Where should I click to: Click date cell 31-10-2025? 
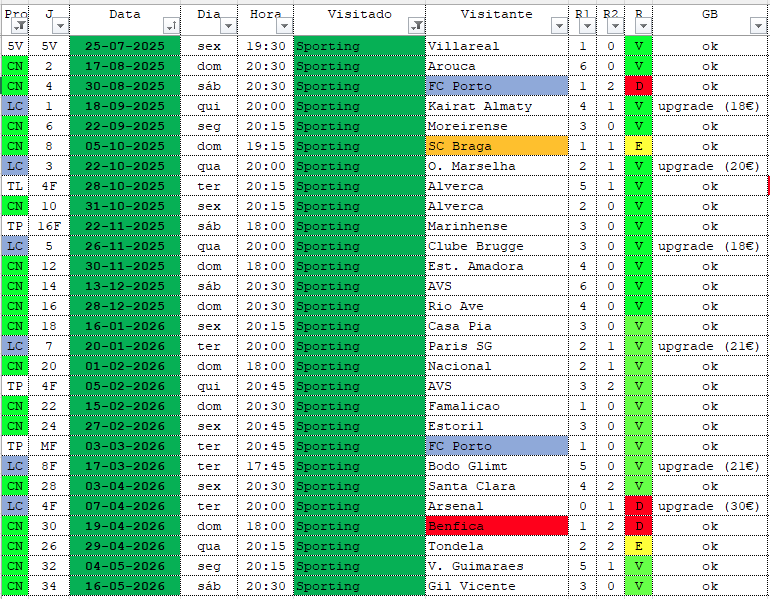125,206
